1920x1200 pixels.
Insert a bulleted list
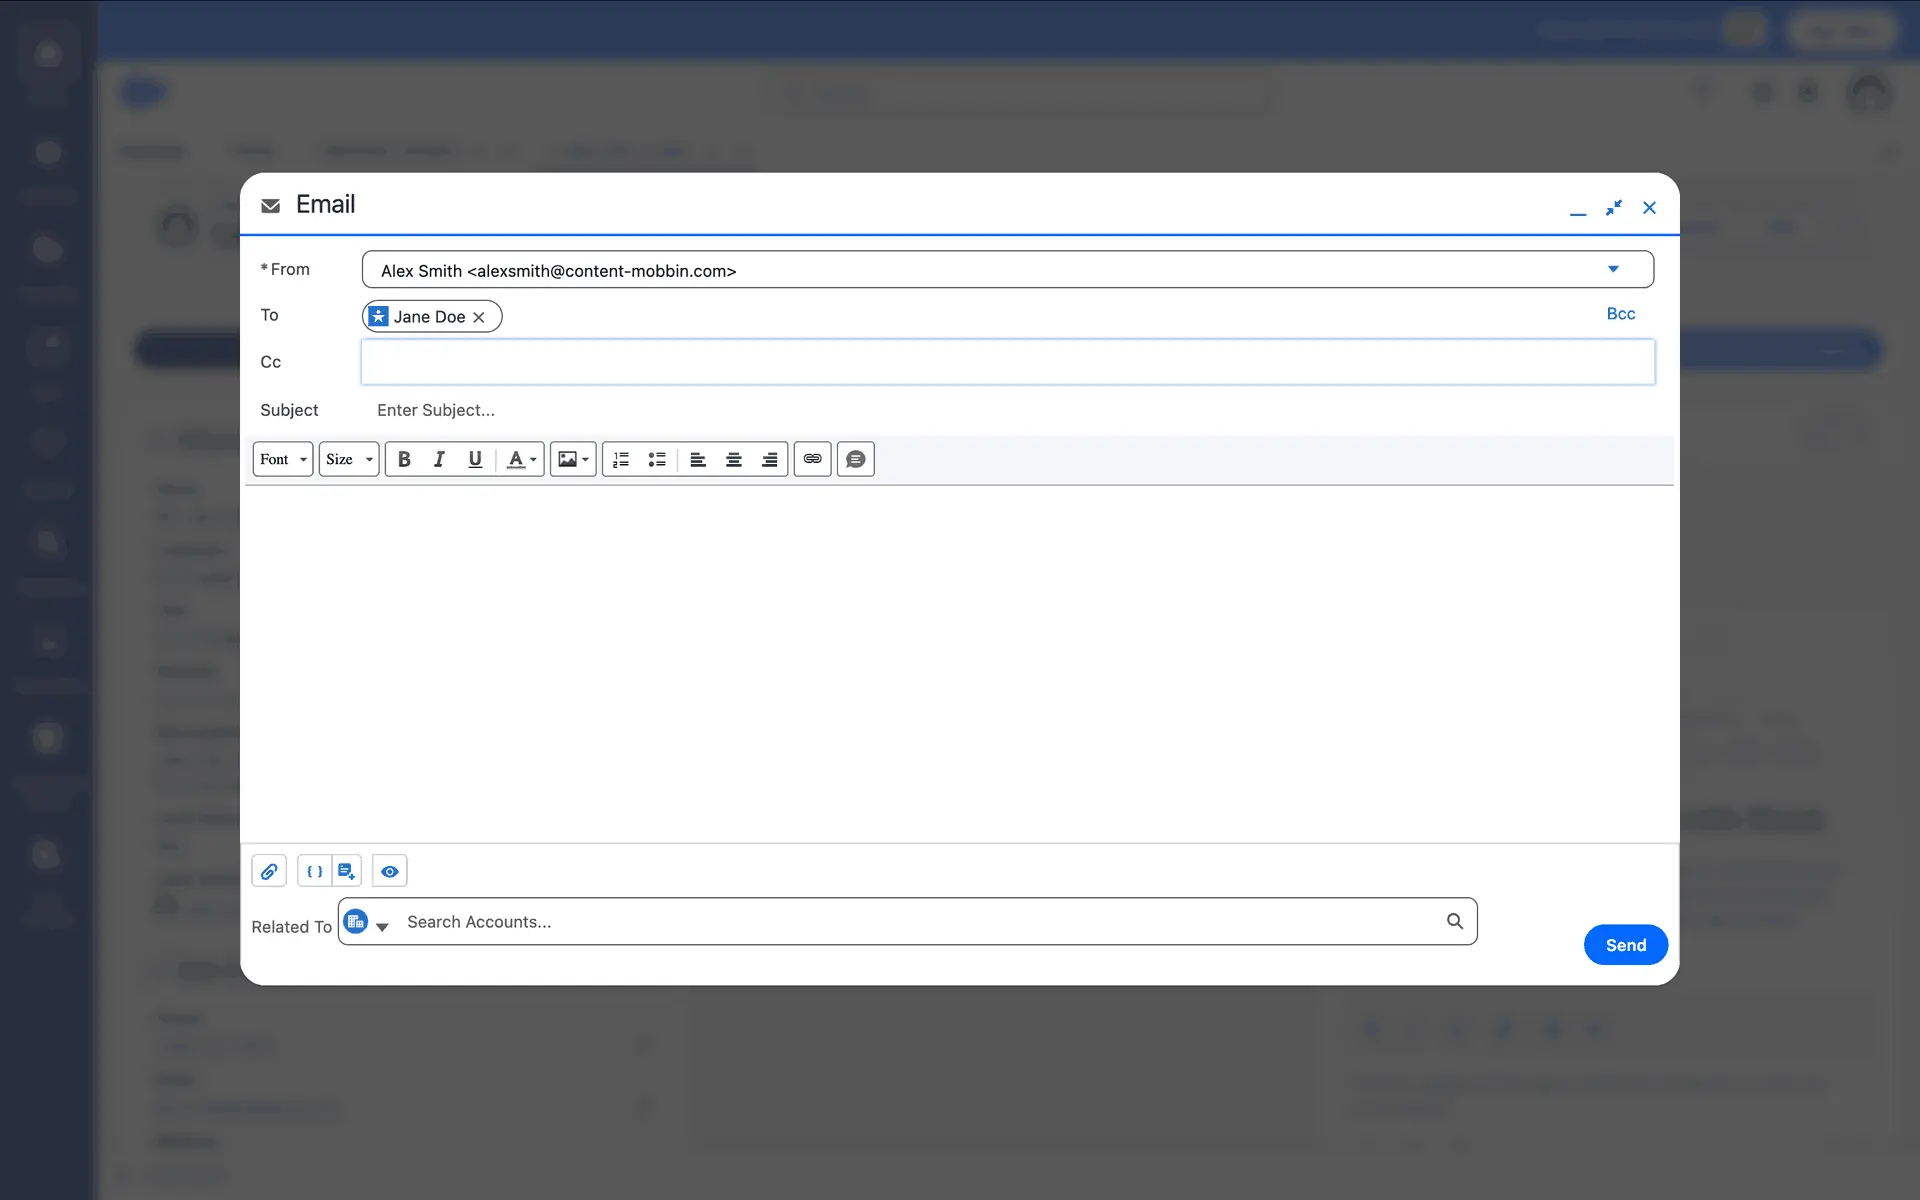pyautogui.click(x=657, y=459)
